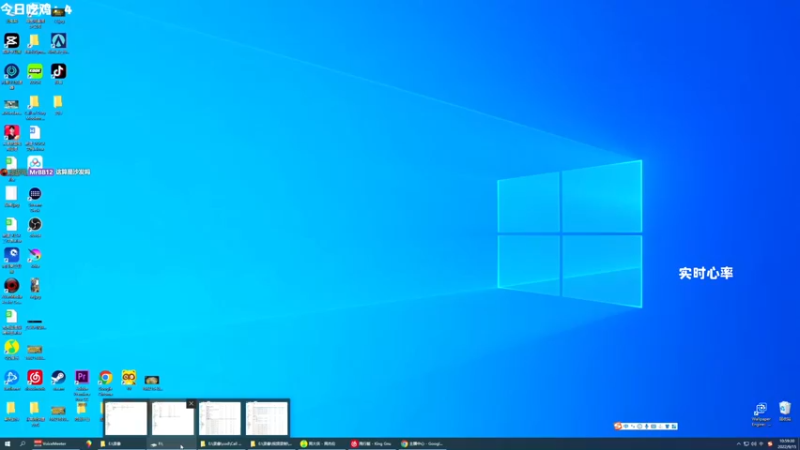This screenshot has height=450, width=800.
Task: Switch to the first window preview thumbnail
Action: click(x=126, y=418)
